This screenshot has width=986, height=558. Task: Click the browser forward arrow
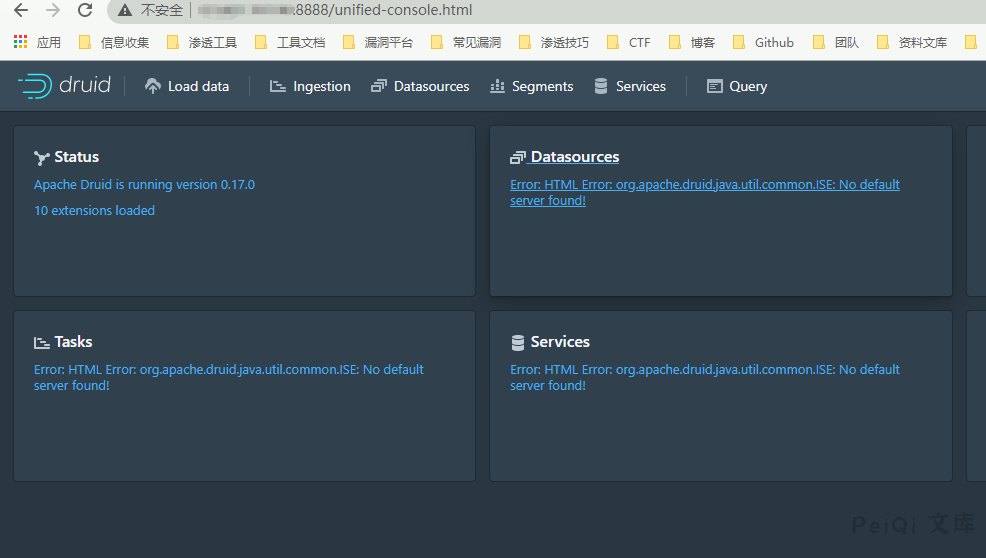point(53,11)
